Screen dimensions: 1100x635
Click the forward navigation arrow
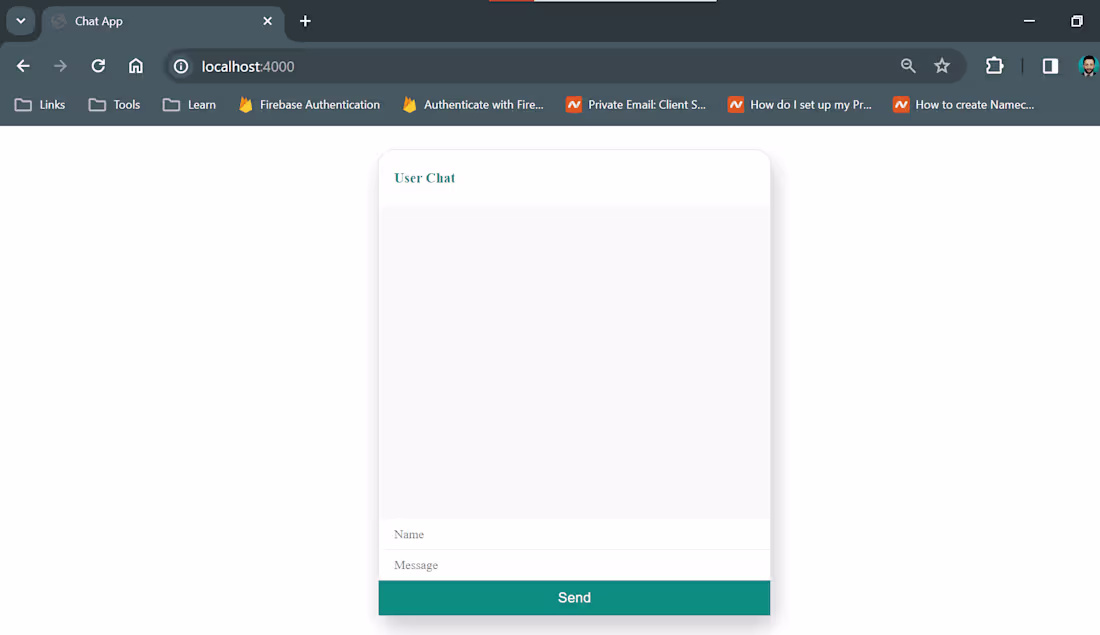(x=59, y=66)
